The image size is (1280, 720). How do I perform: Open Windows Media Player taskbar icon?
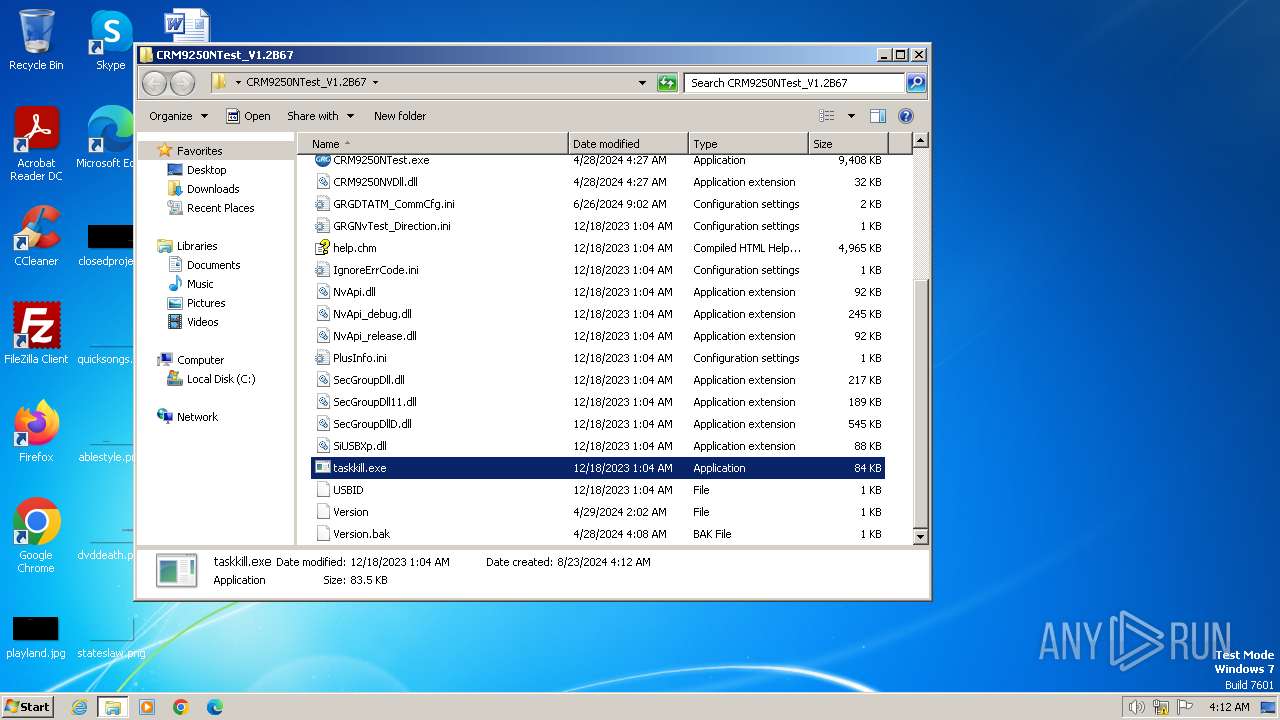[147, 707]
